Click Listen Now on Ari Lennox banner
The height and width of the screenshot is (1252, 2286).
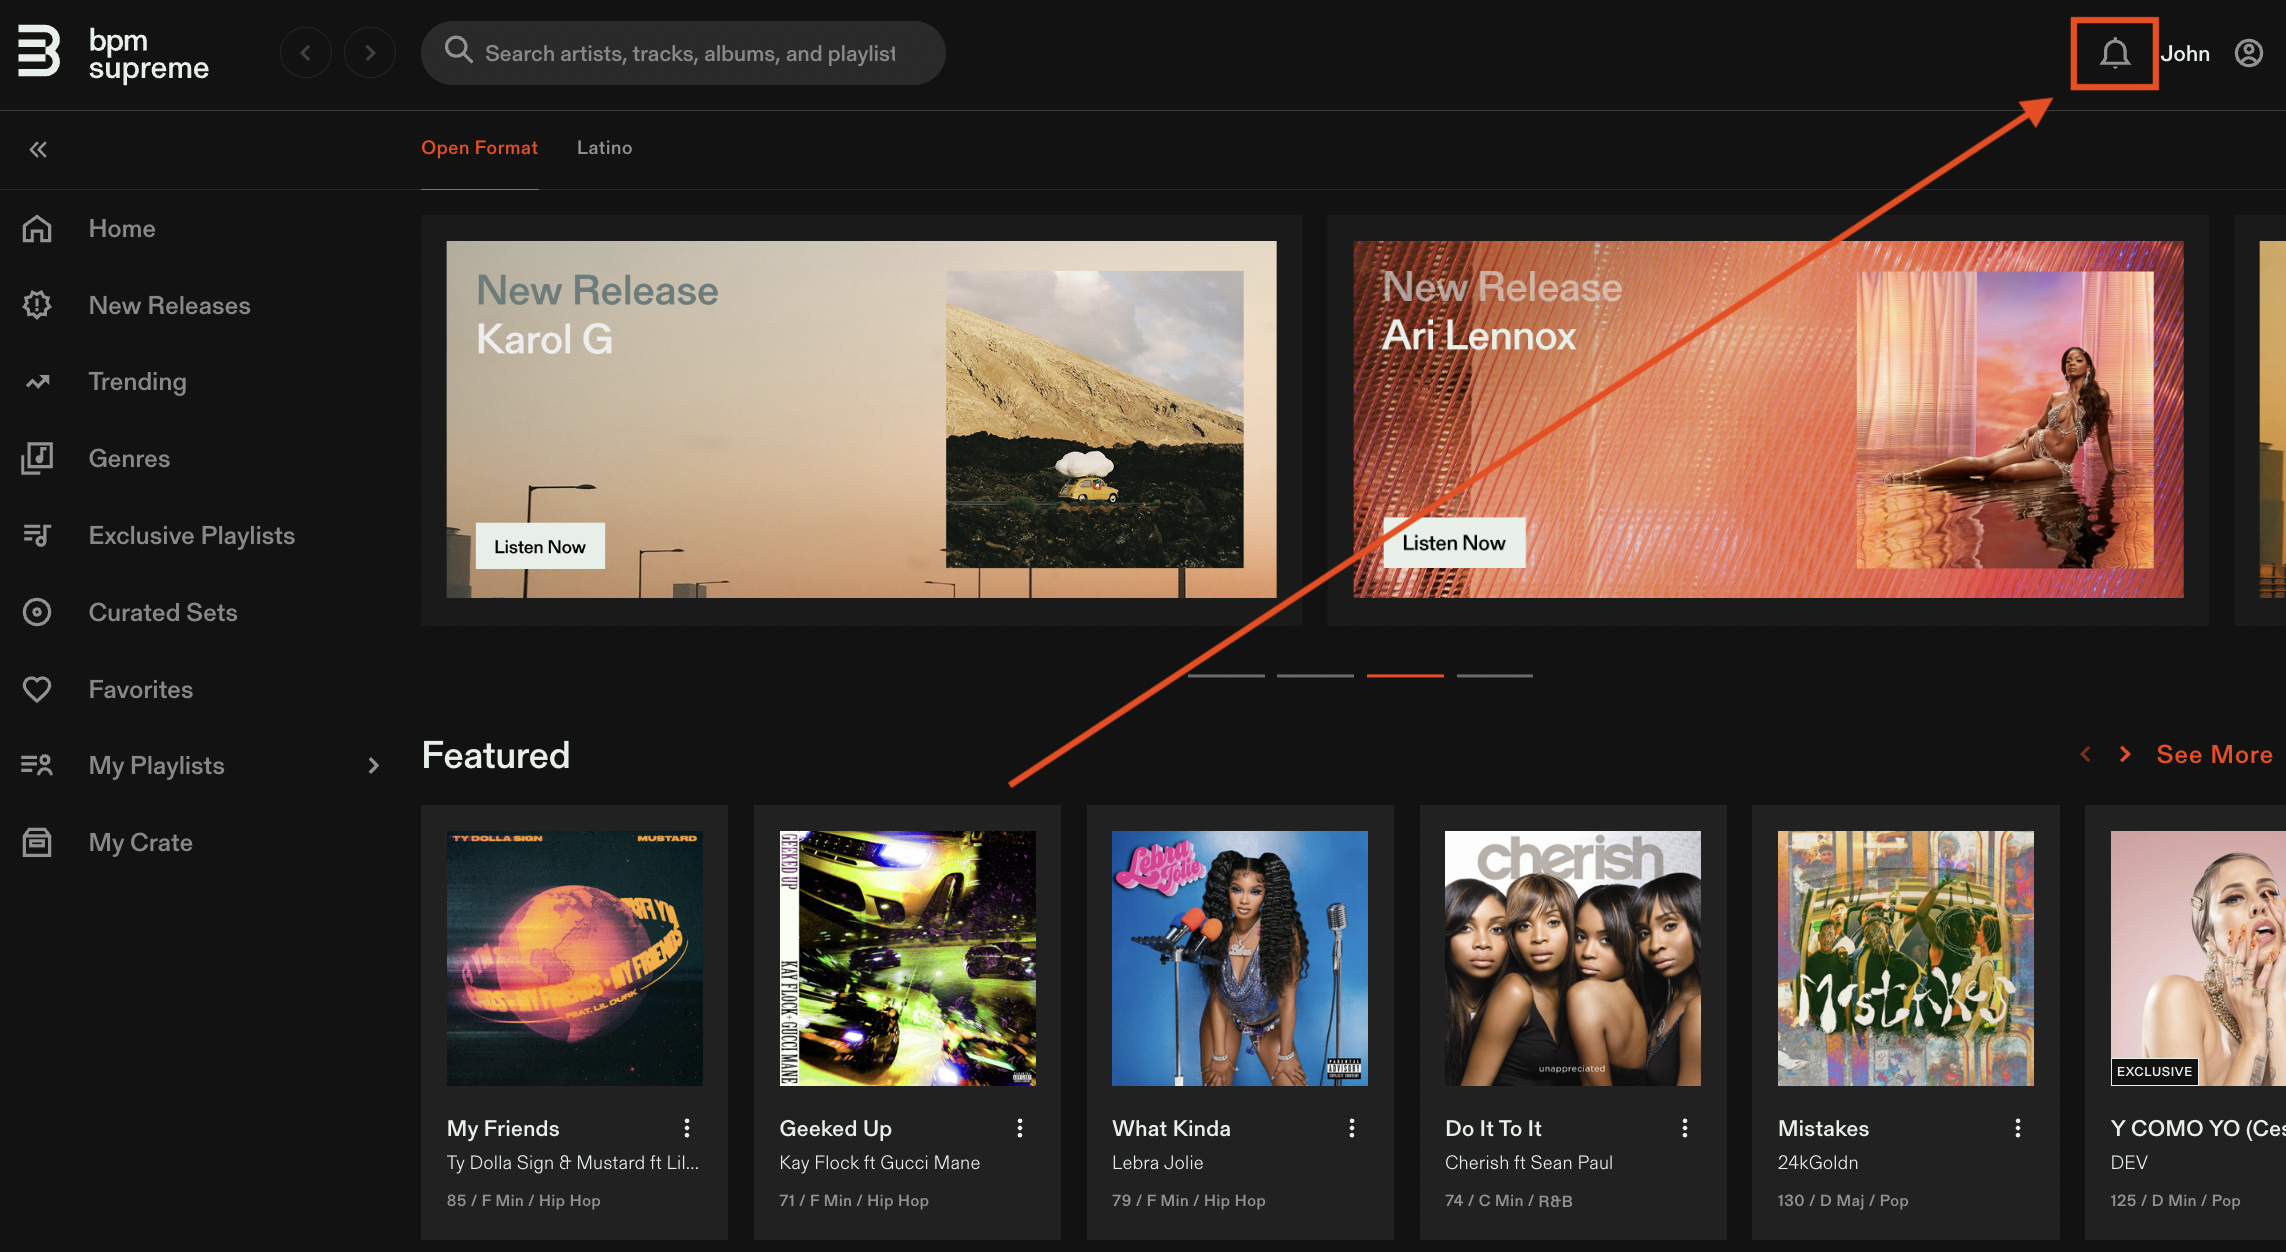click(x=1454, y=542)
